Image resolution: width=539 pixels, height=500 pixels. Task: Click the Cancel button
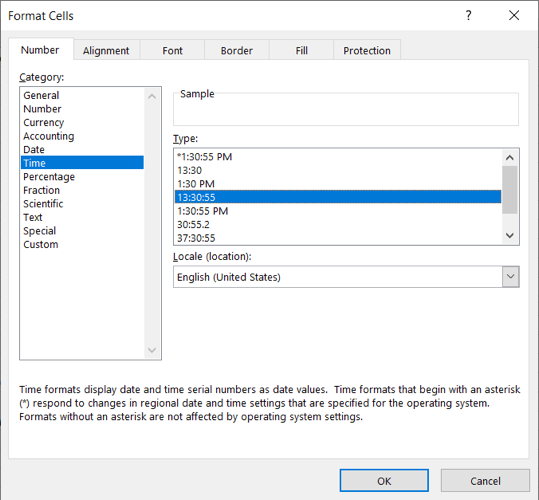tap(485, 480)
